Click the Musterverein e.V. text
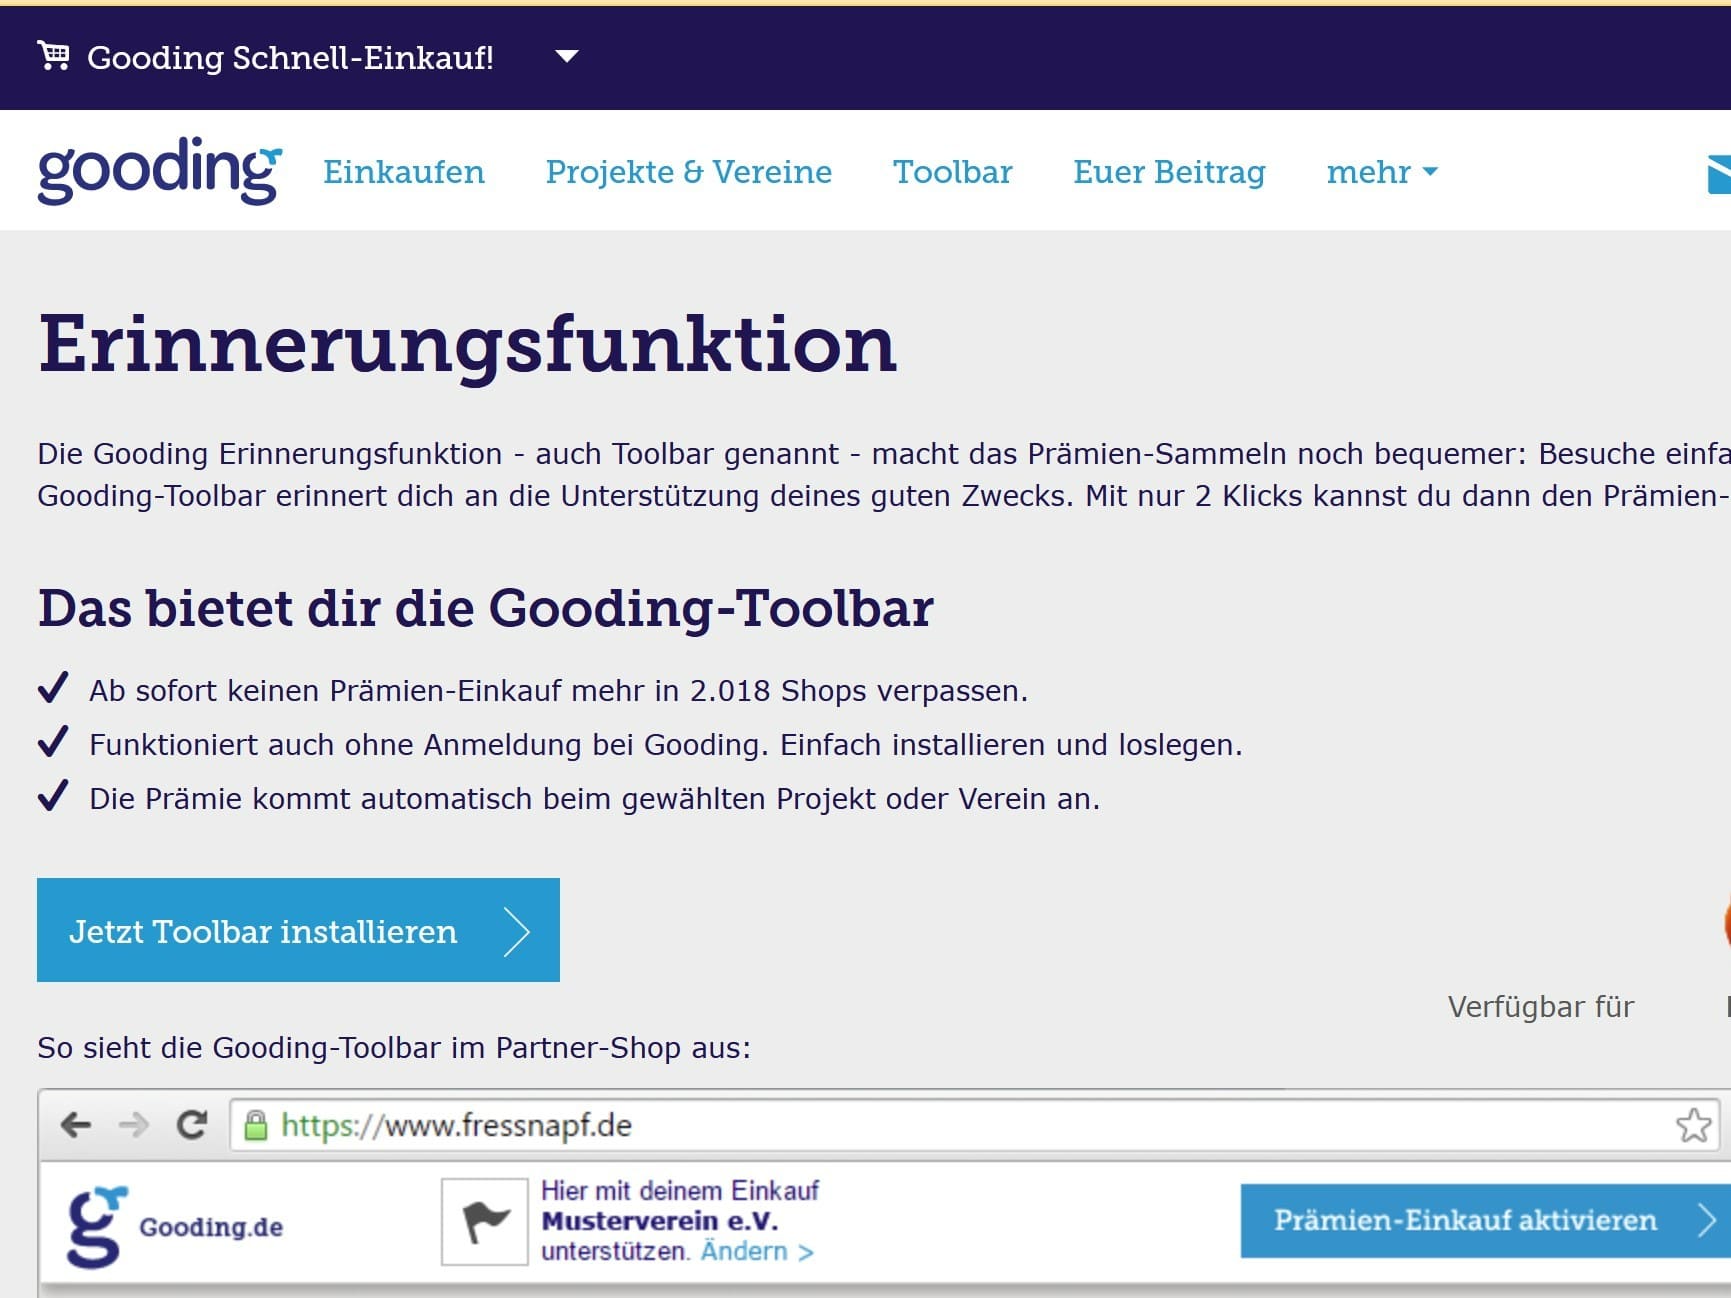The height and width of the screenshot is (1298, 1731). 660,1221
